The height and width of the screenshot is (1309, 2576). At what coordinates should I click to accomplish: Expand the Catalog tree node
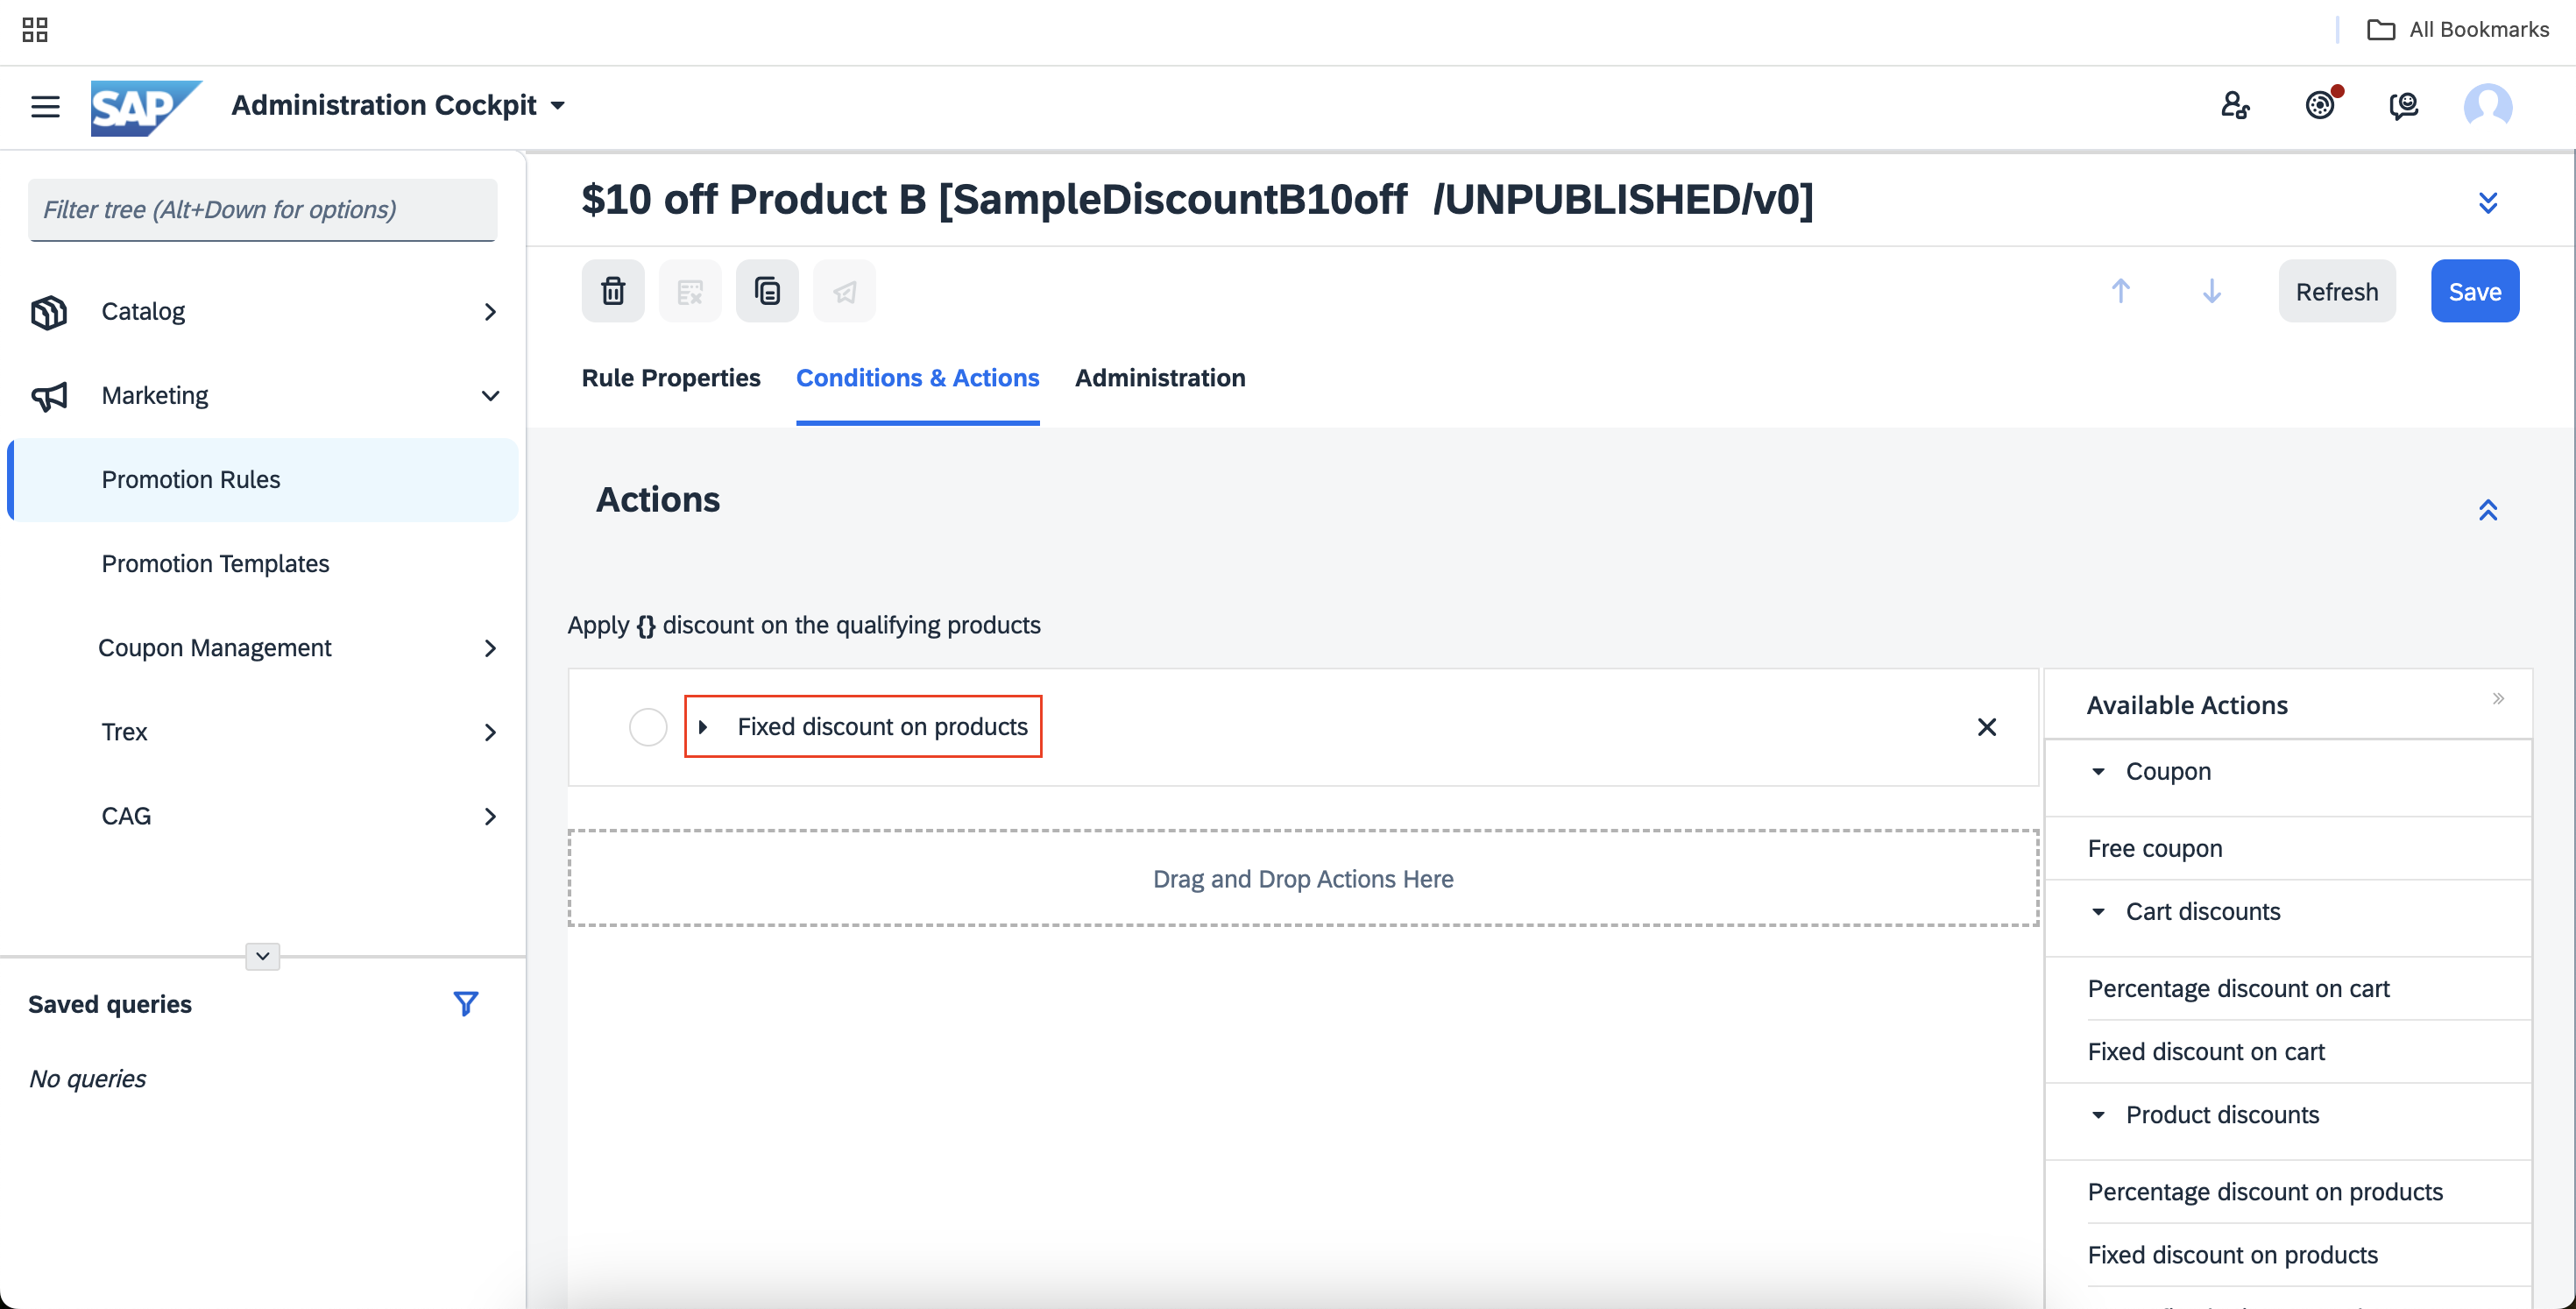tap(490, 312)
